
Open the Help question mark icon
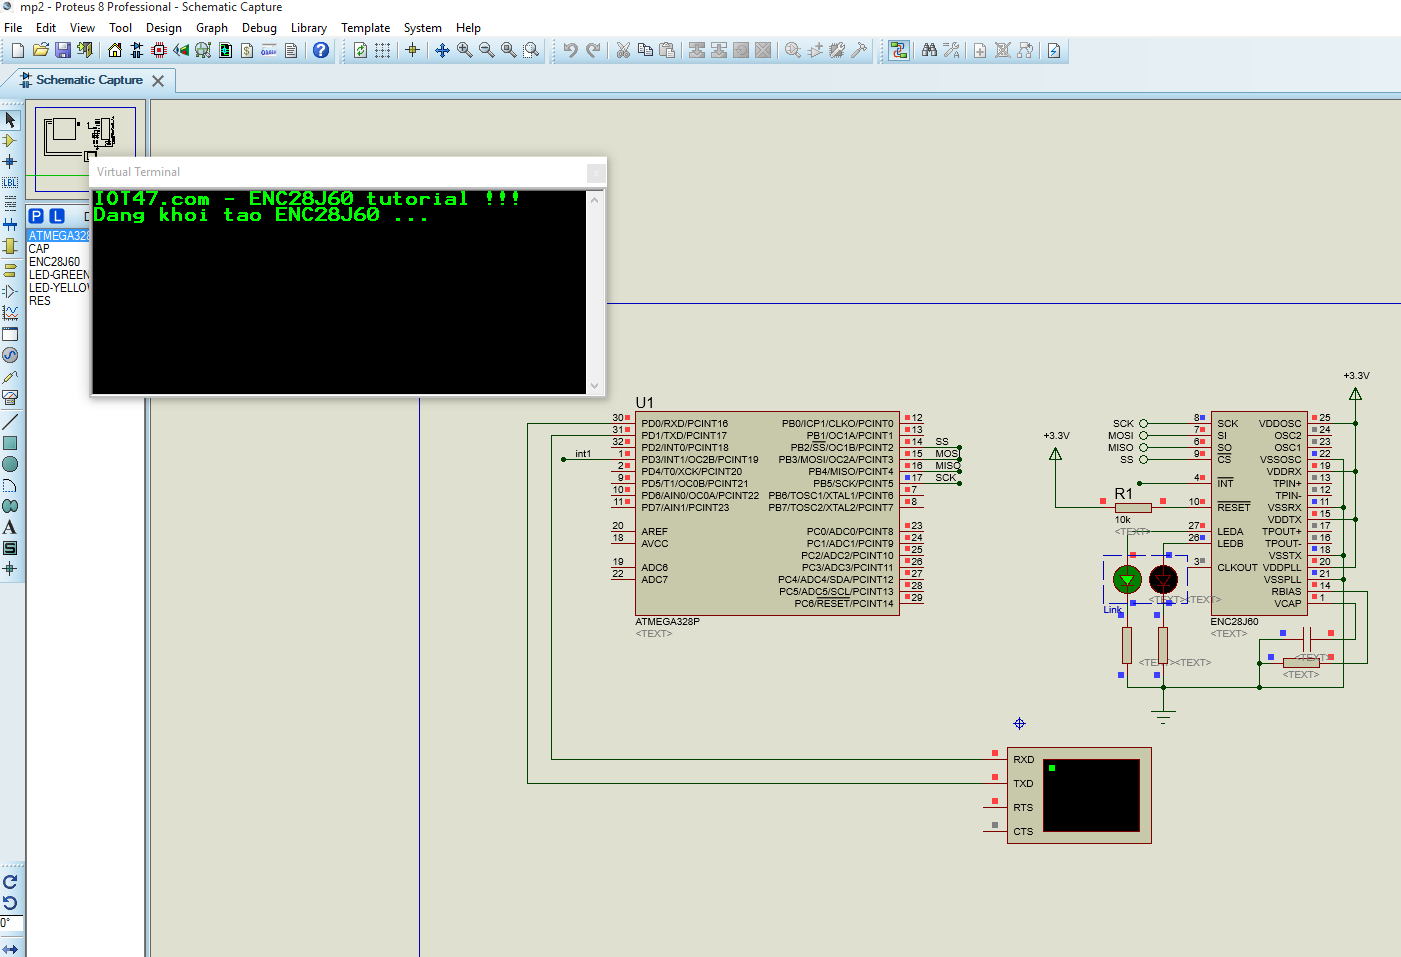click(x=321, y=50)
